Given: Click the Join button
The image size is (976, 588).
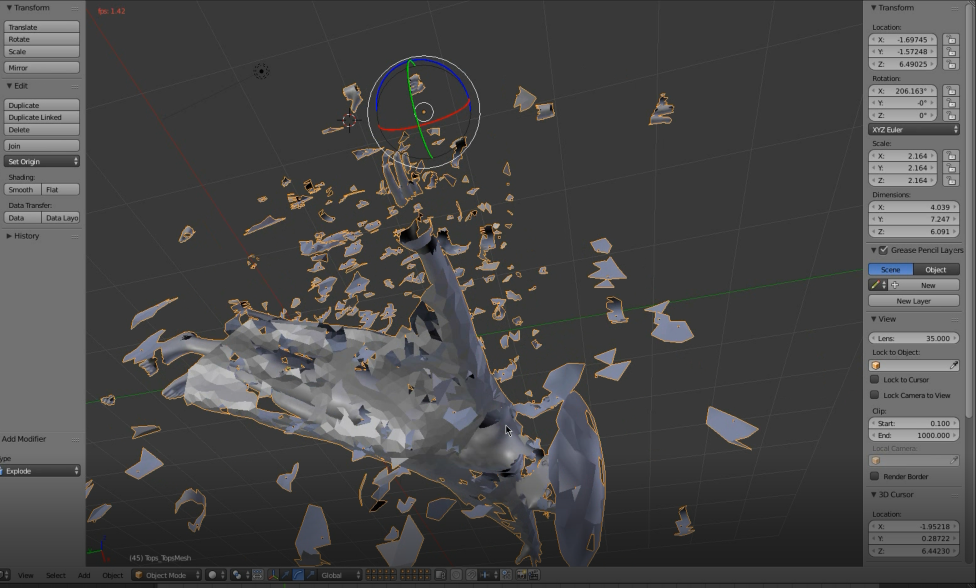Looking at the screenshot, I should (42, 146).
